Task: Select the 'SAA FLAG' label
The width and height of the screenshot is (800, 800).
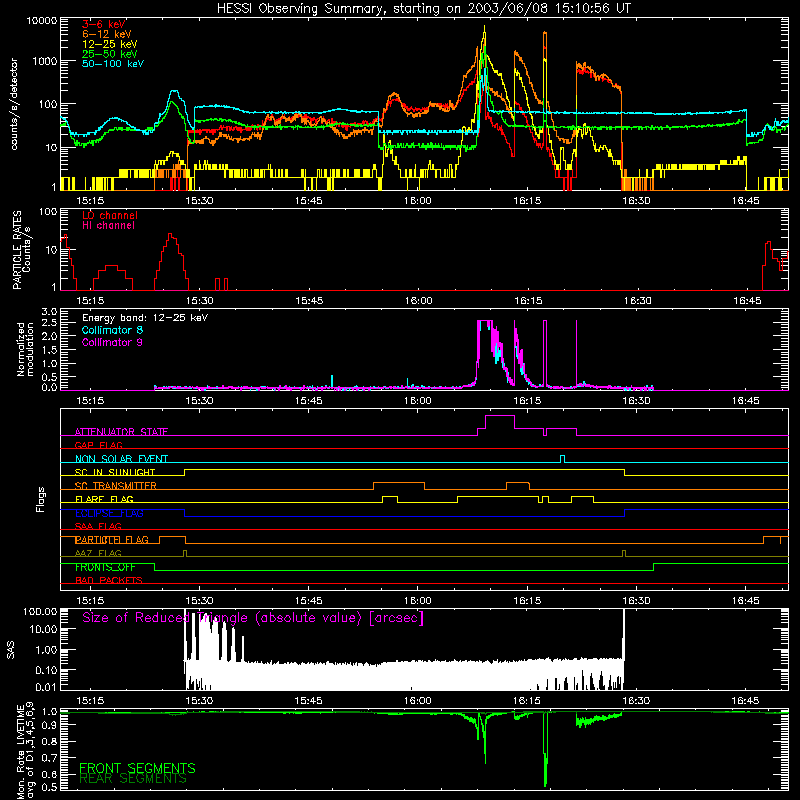Action: [x=98, y=526]
